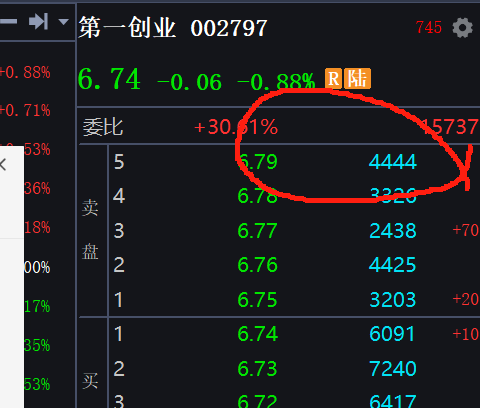Select sell level 5 price 6.79

coord(257,162)
